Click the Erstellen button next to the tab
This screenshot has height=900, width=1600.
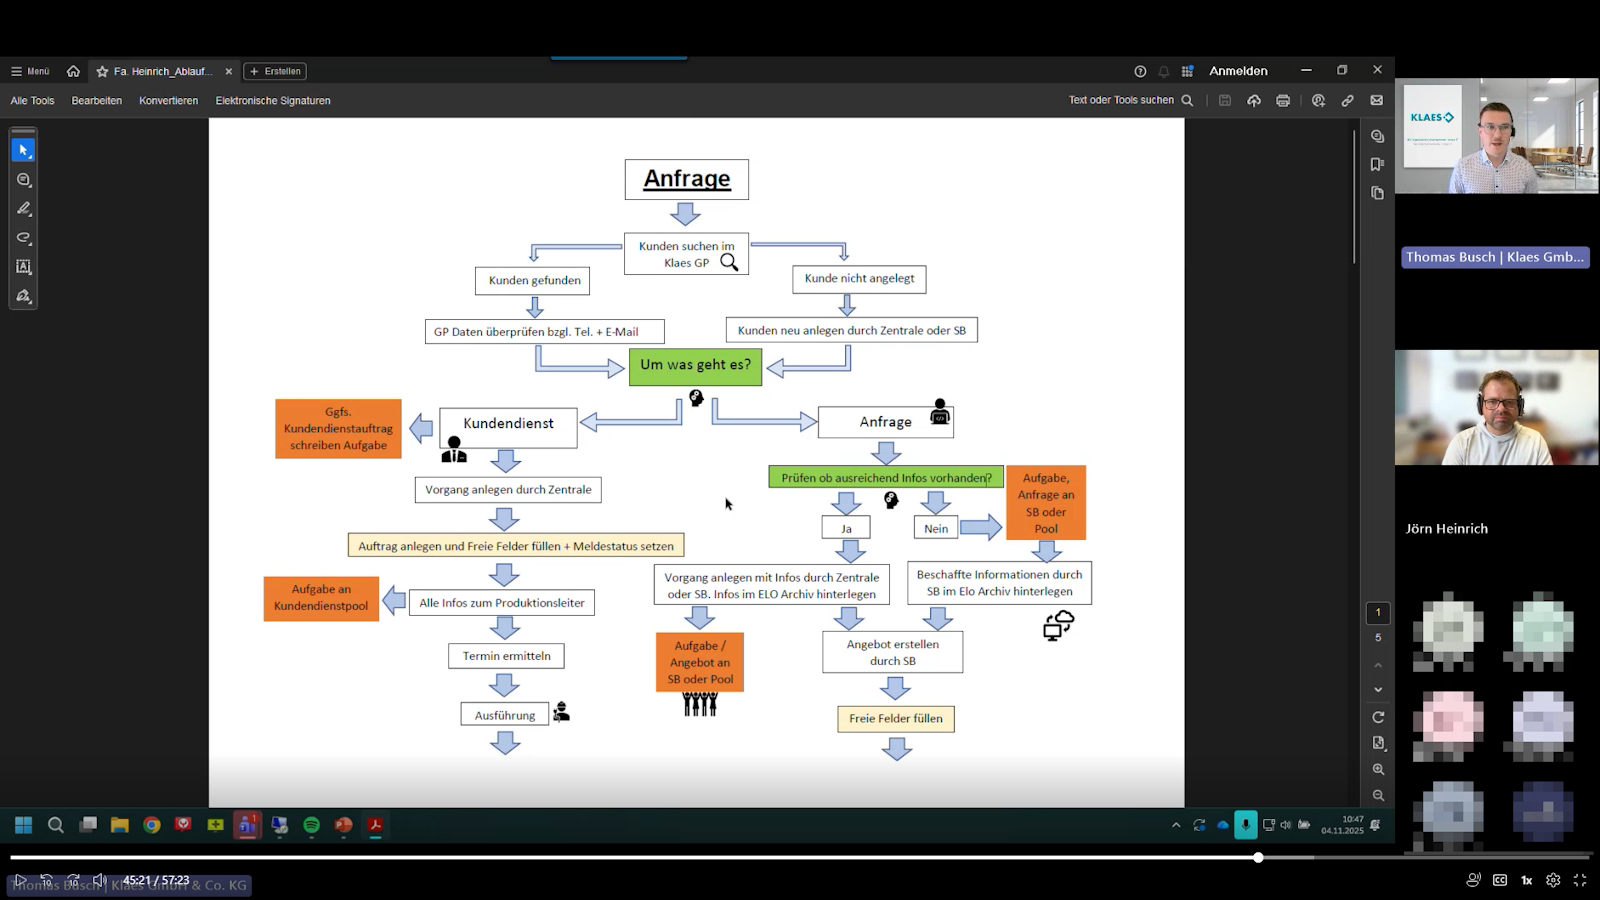275,71
